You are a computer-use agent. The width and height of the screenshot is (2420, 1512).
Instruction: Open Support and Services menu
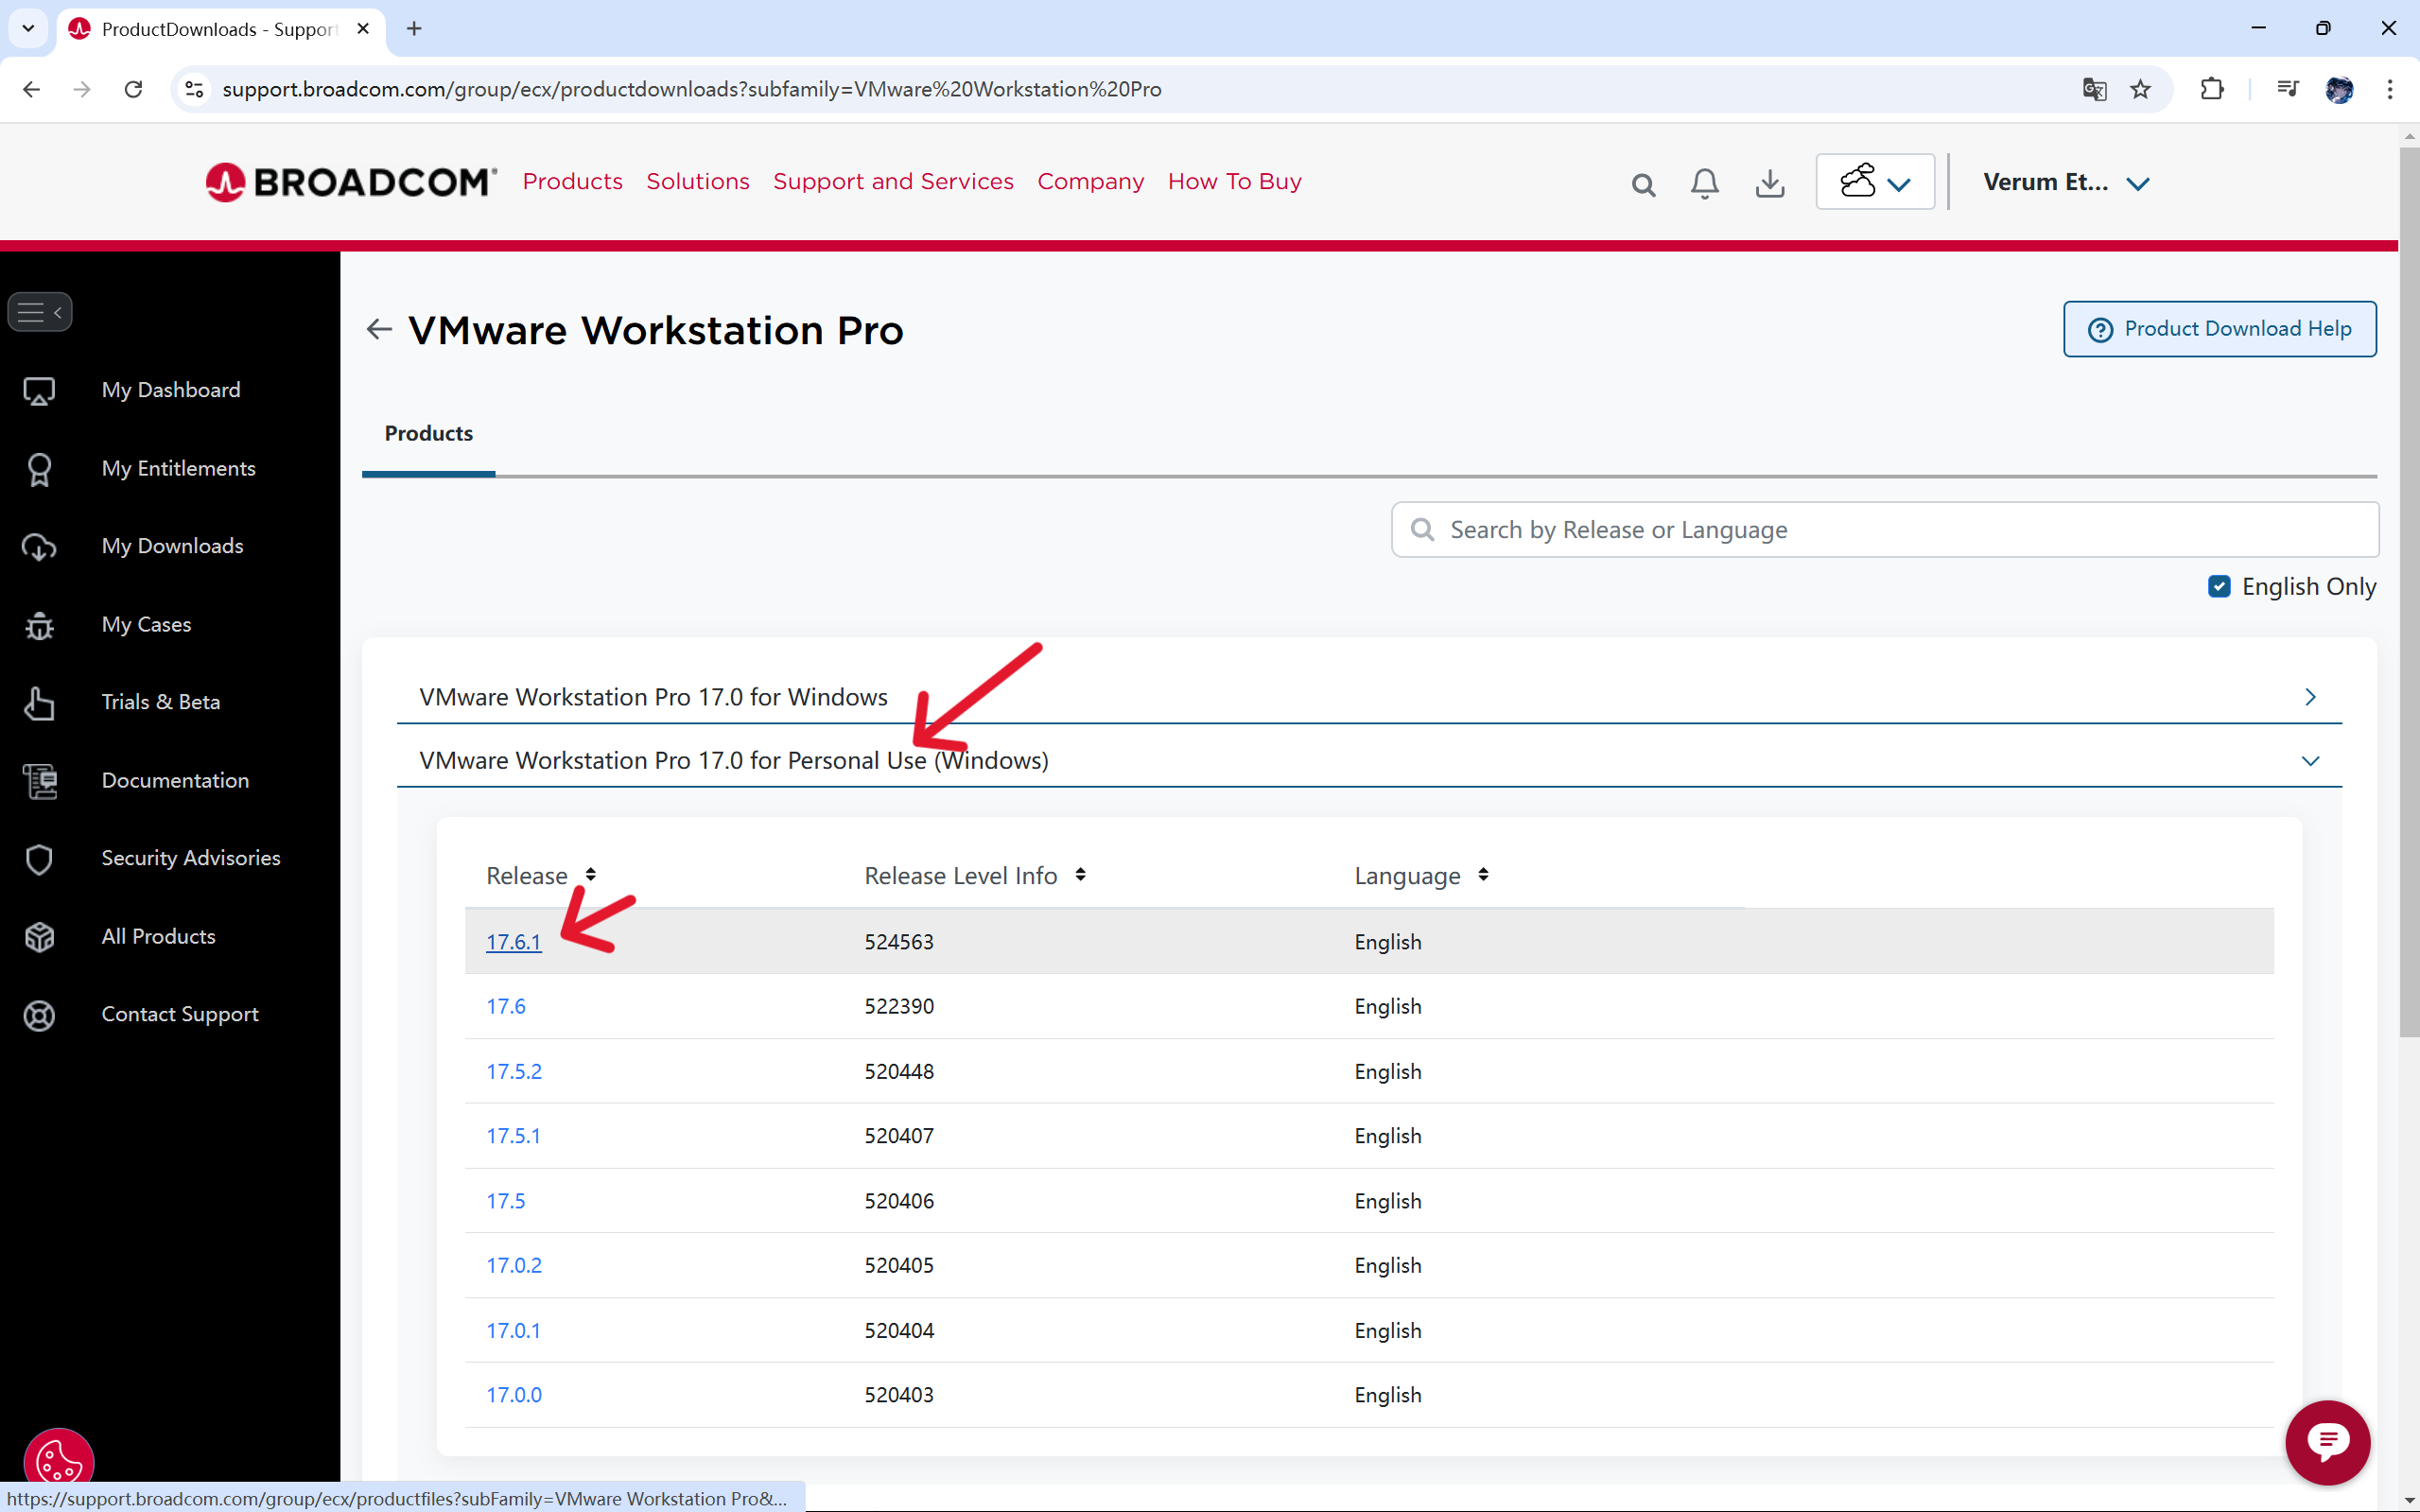(x=893, y=181)
